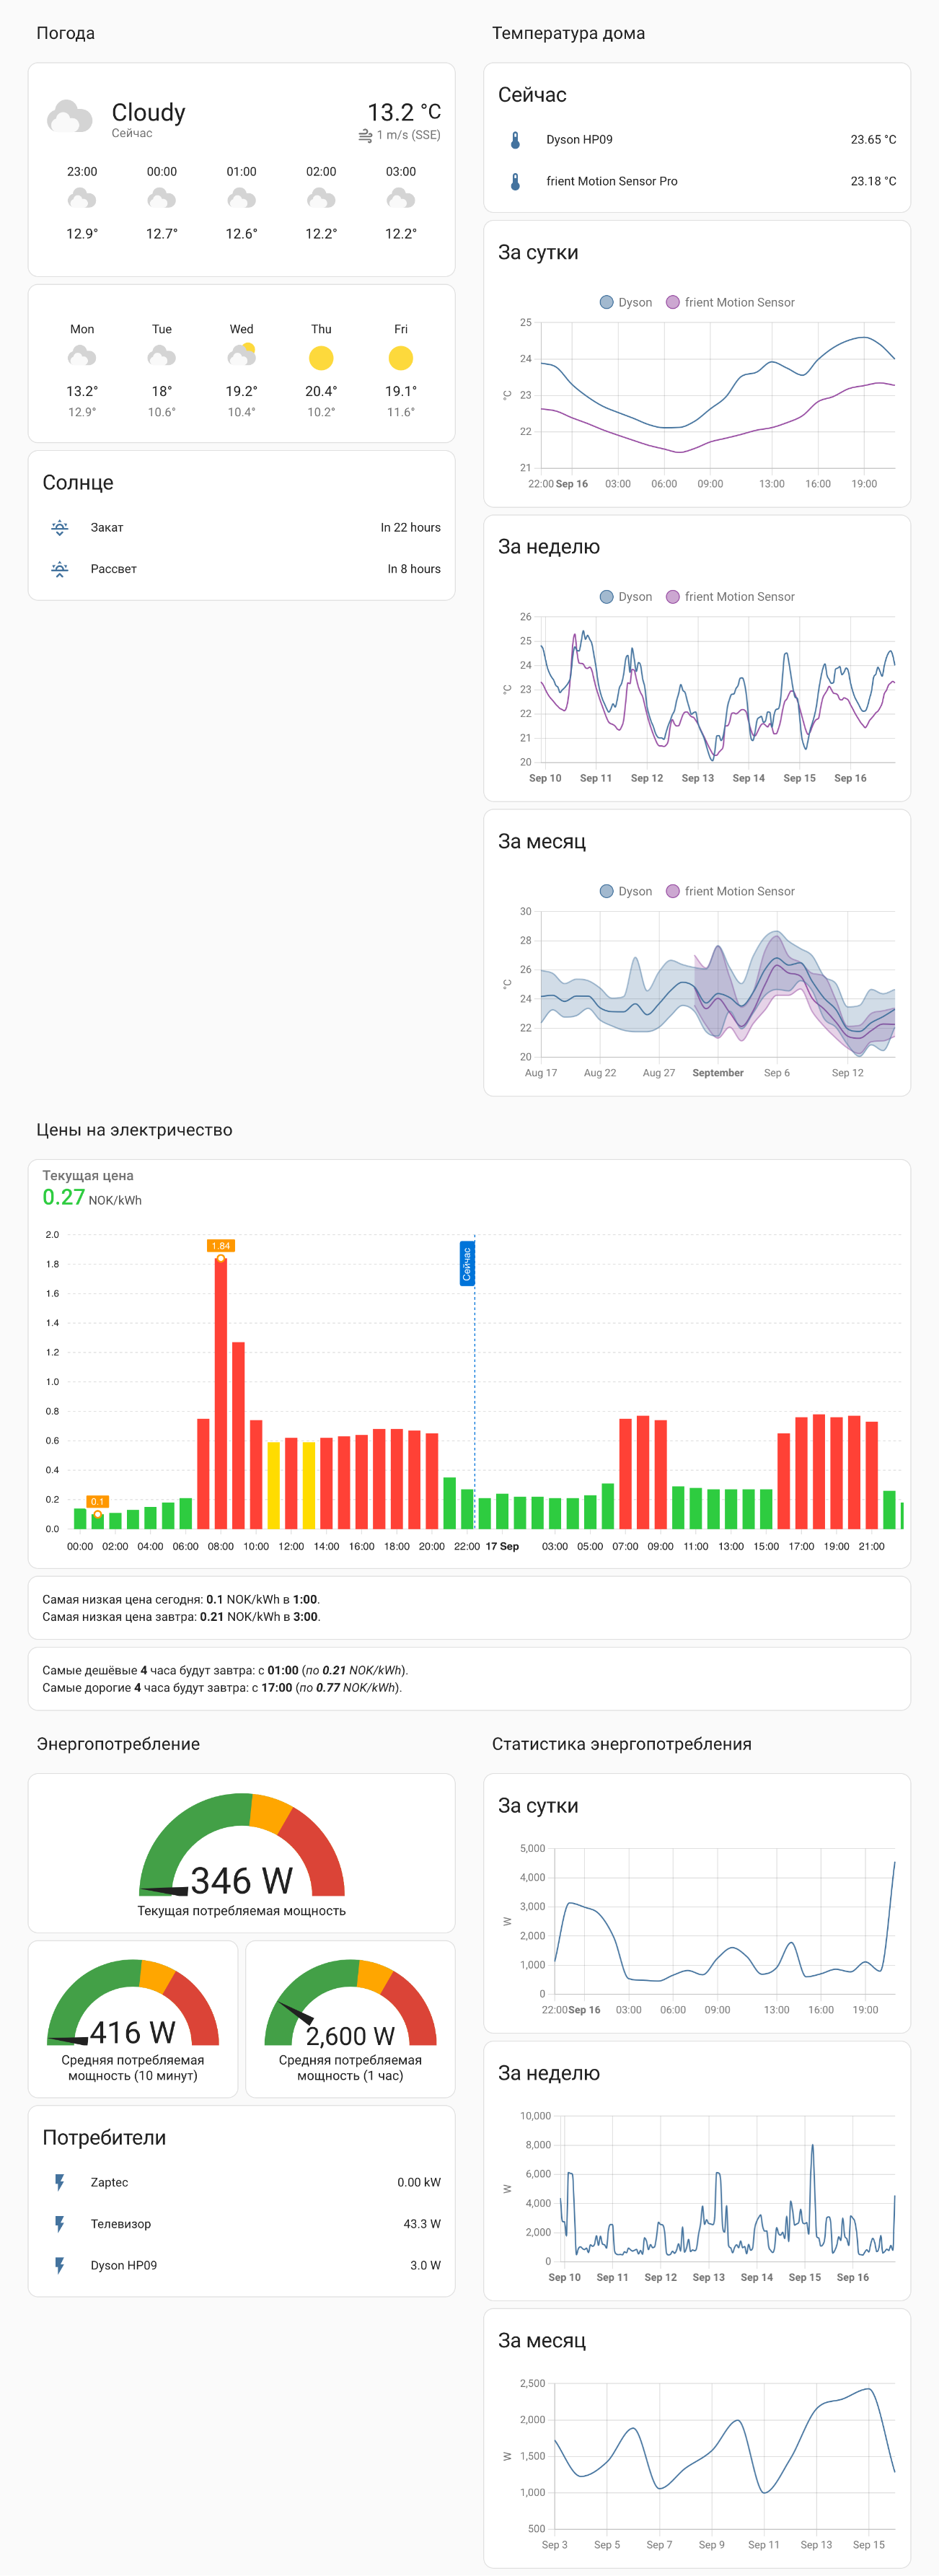This screenshot has height=2576, width=939.
Task: Toggle Dyson series in За месяц temperature legend
Action: click(x=626, y=891)
